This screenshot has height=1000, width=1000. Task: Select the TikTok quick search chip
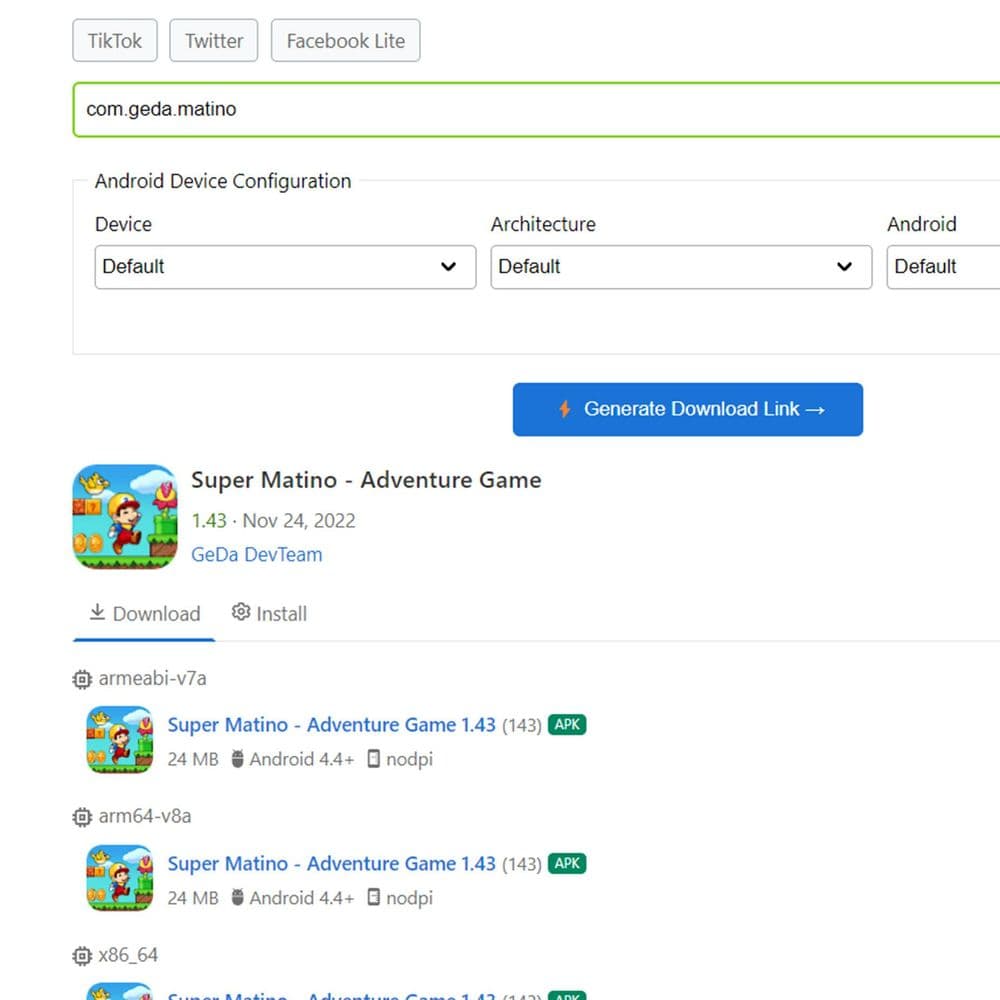114,40
